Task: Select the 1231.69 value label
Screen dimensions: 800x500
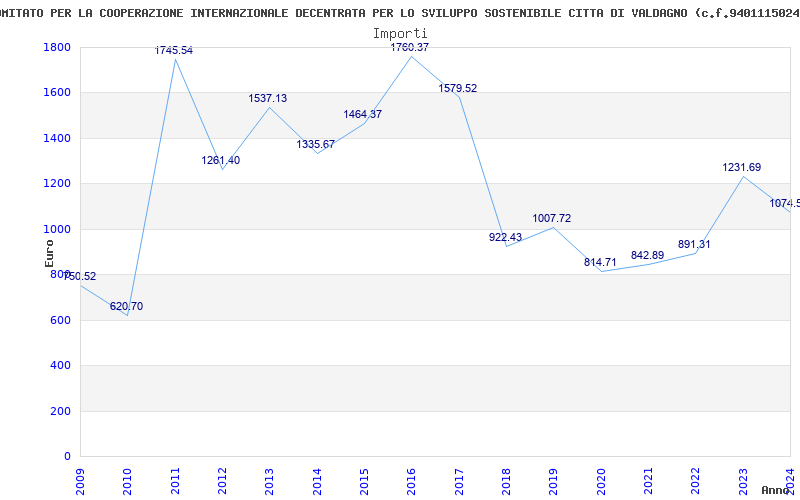Action: click(x=742, y=167)
